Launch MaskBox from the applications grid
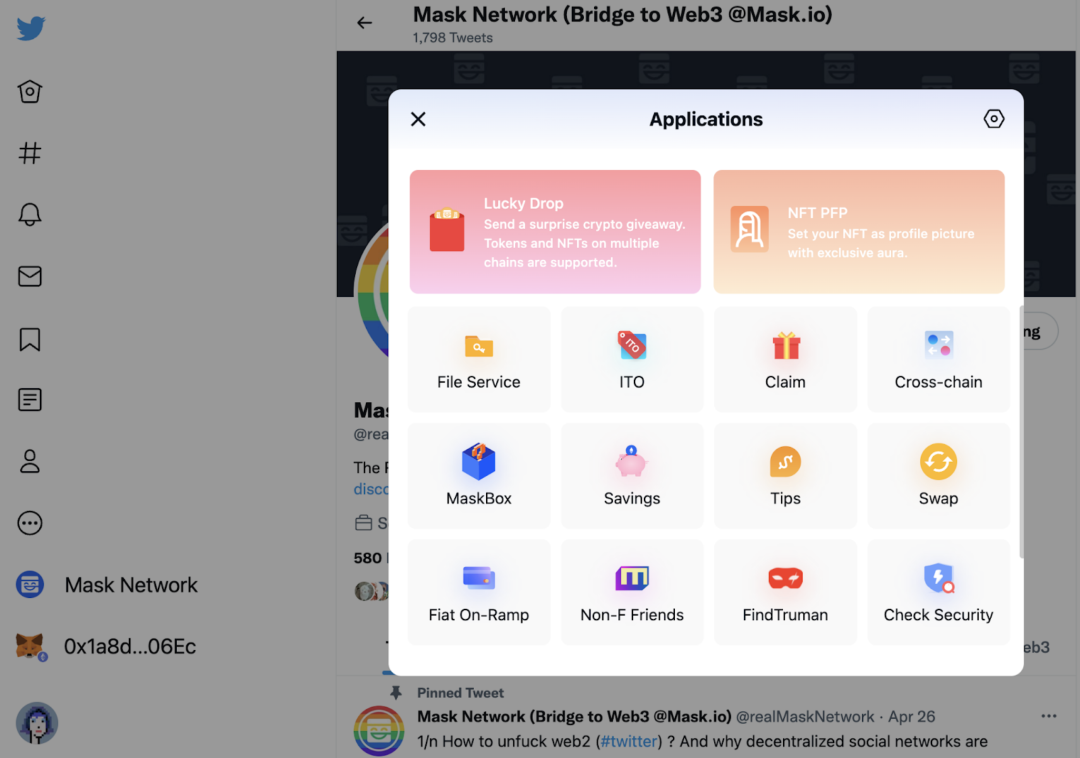1080x758 pixels. pos(479,476)
